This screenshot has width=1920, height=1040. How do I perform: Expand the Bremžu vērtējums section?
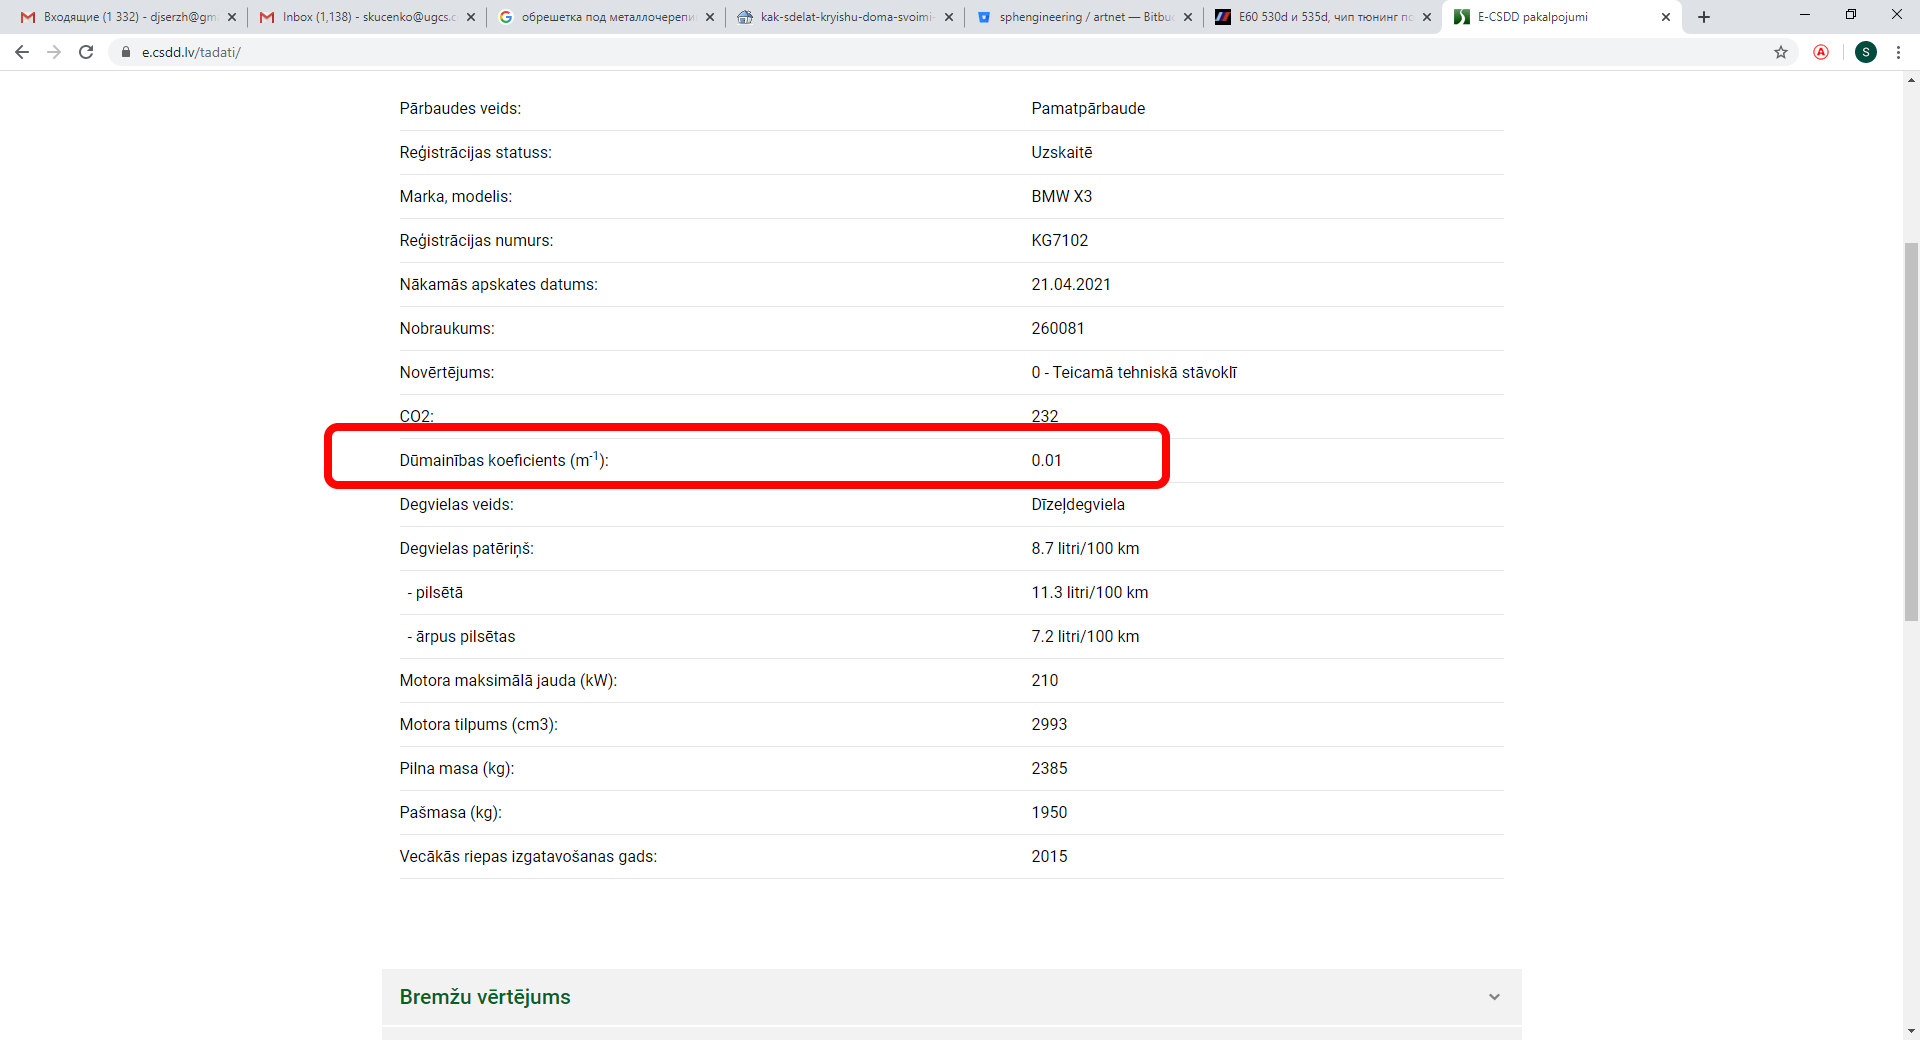(1494, 997)
